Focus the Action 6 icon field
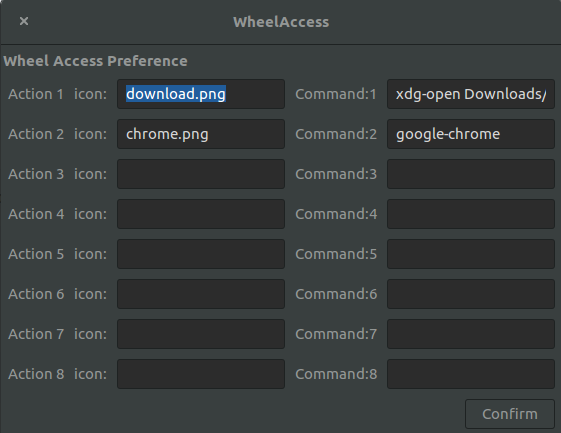561x433 pixels. coord(201,295)
